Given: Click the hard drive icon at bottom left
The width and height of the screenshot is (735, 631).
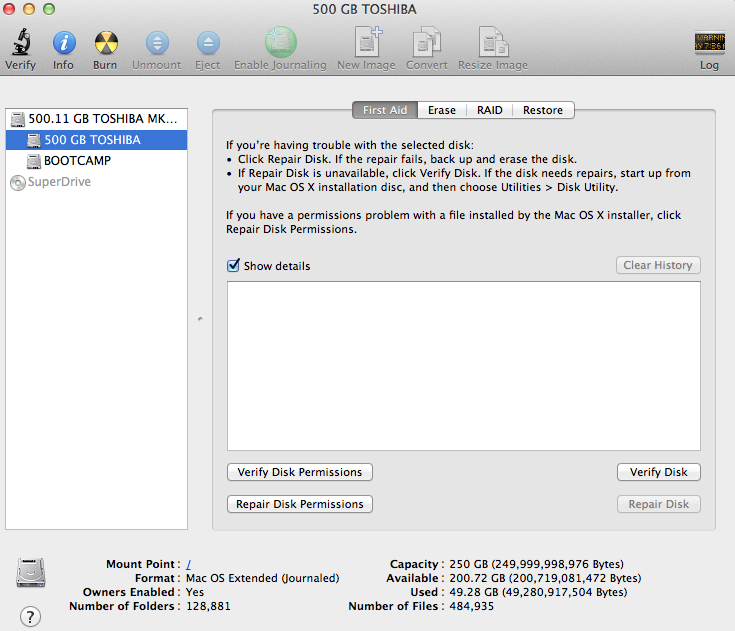Looking at the screenshot, I should tap(31, 572).
